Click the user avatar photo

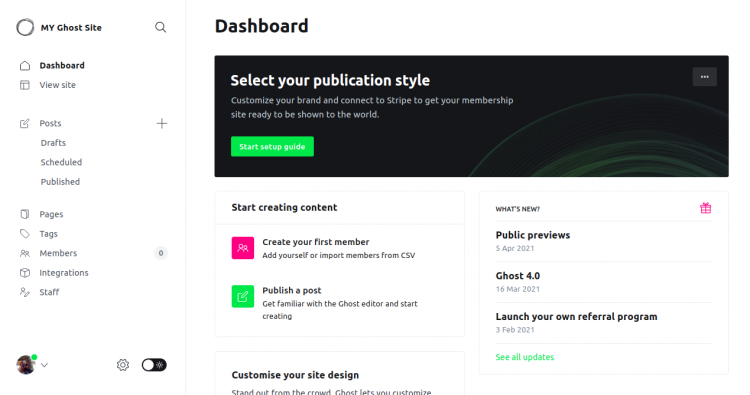[26, 365]
